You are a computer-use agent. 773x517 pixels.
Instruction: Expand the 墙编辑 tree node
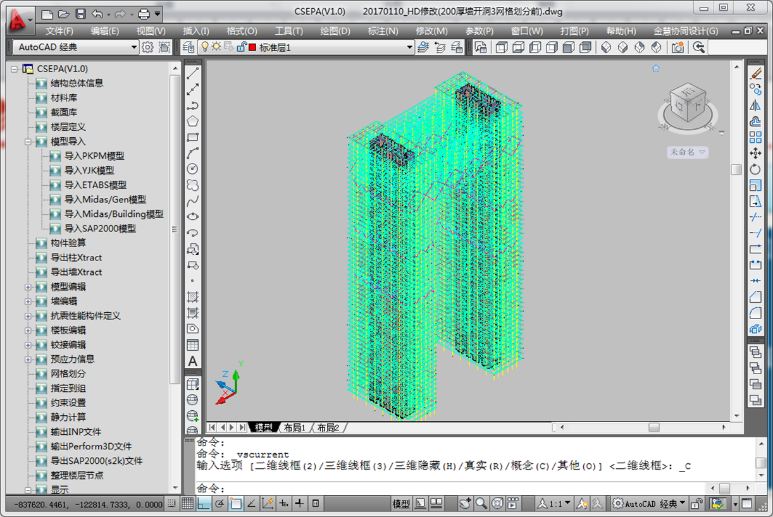[x=28, y=301]
